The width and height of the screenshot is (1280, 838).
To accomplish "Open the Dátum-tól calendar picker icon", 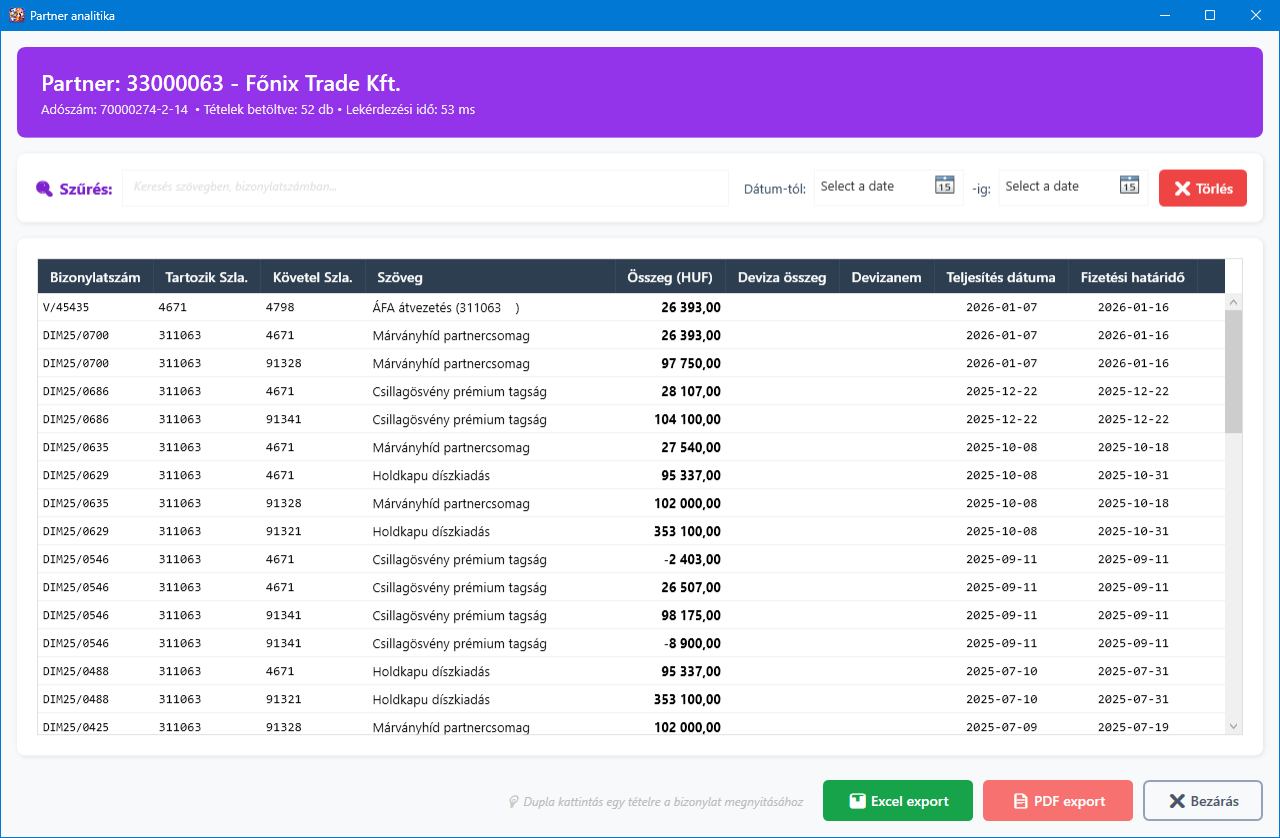I will (944, 185).
